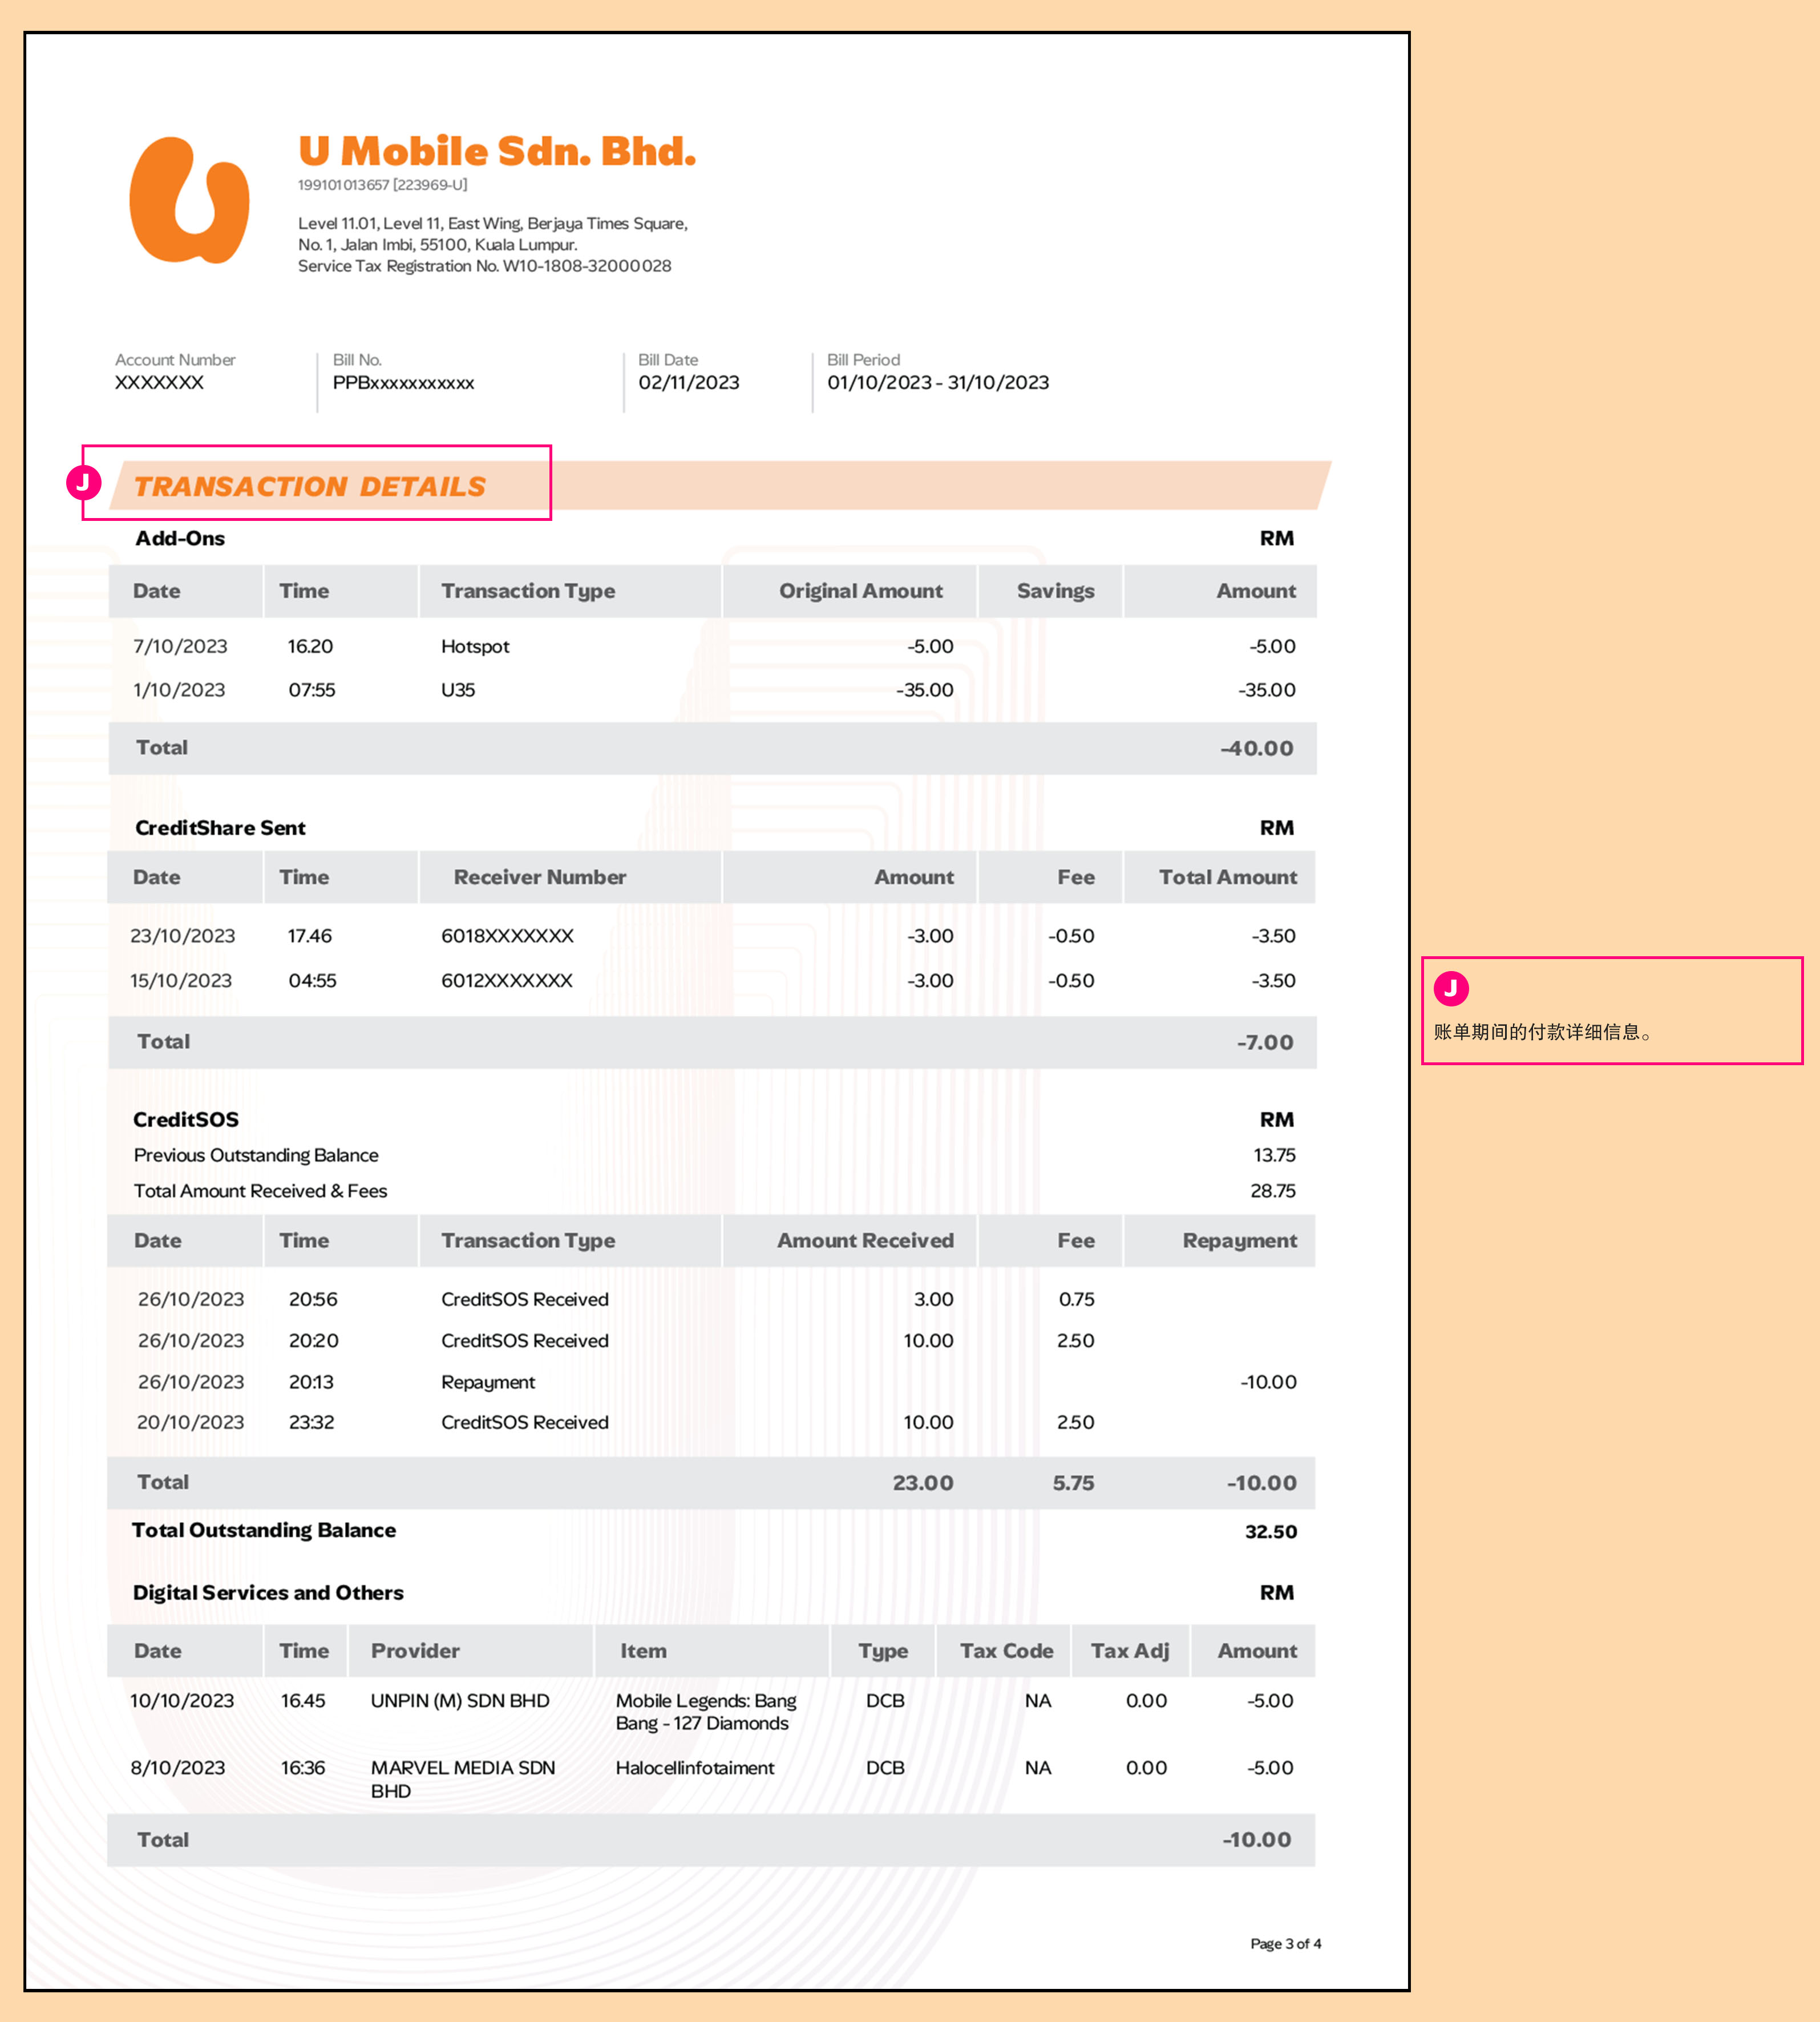Click the CreditSOS date 20/10/2023

point(190,1422)
